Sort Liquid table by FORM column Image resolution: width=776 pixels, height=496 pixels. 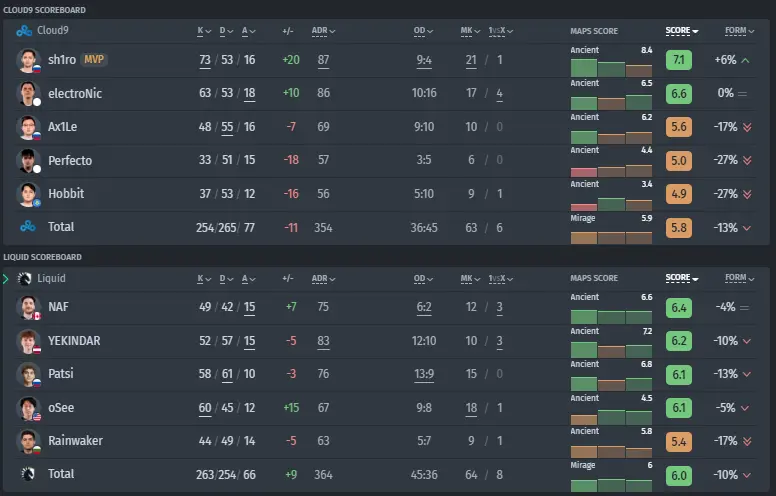click(x=739, y=278)
